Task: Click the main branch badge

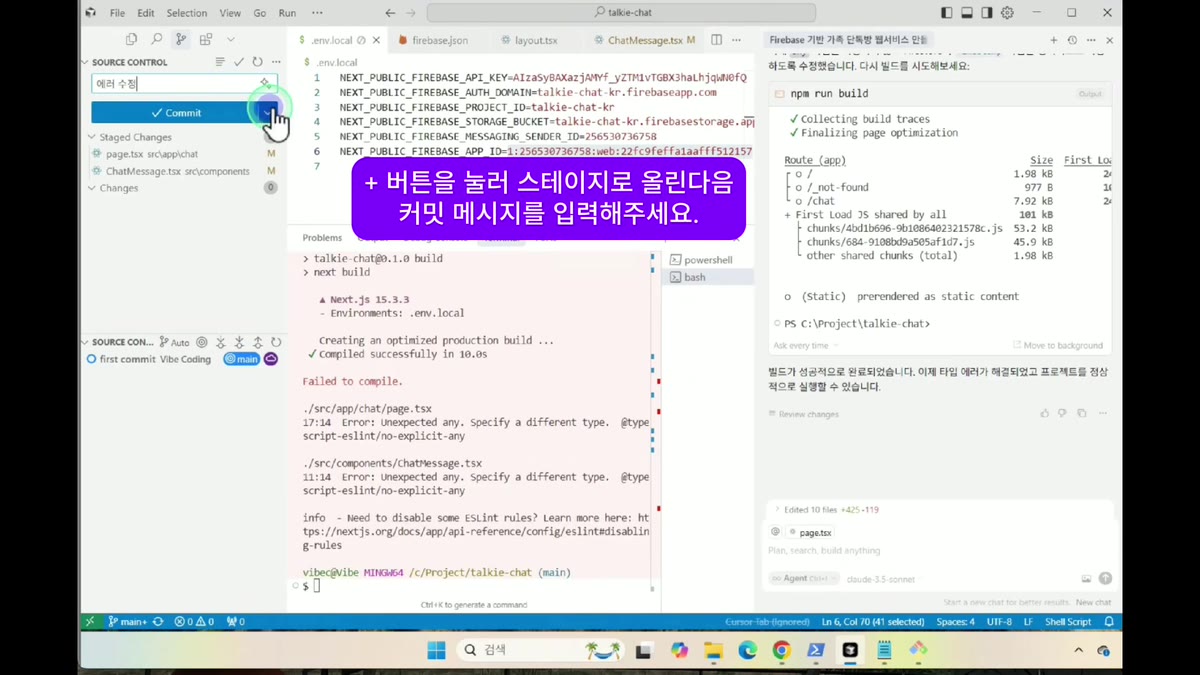Action: [x=241, y=359]
